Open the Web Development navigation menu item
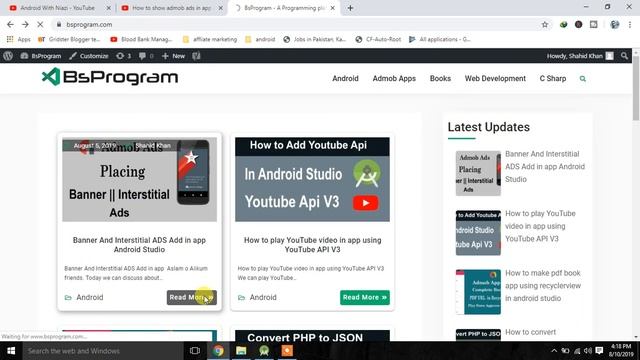Viewport: 640px width, 360px height. point(495,78)
